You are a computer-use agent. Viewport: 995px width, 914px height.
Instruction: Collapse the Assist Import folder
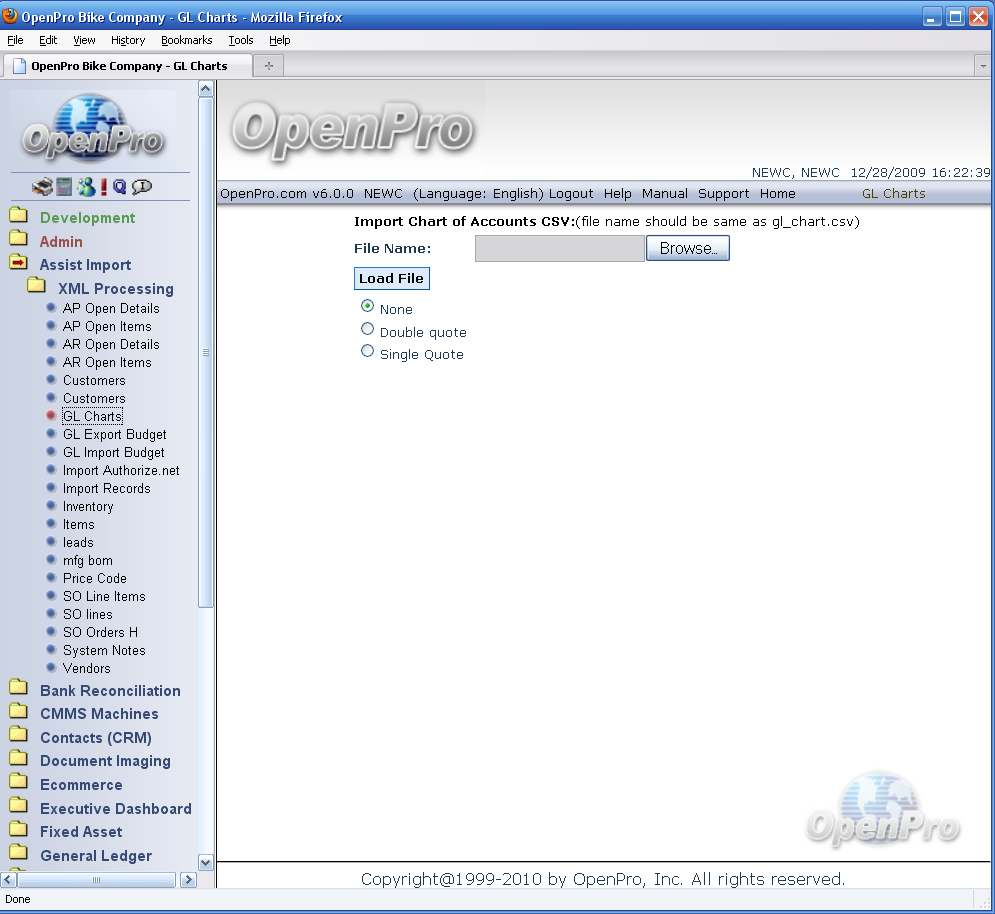18,264
